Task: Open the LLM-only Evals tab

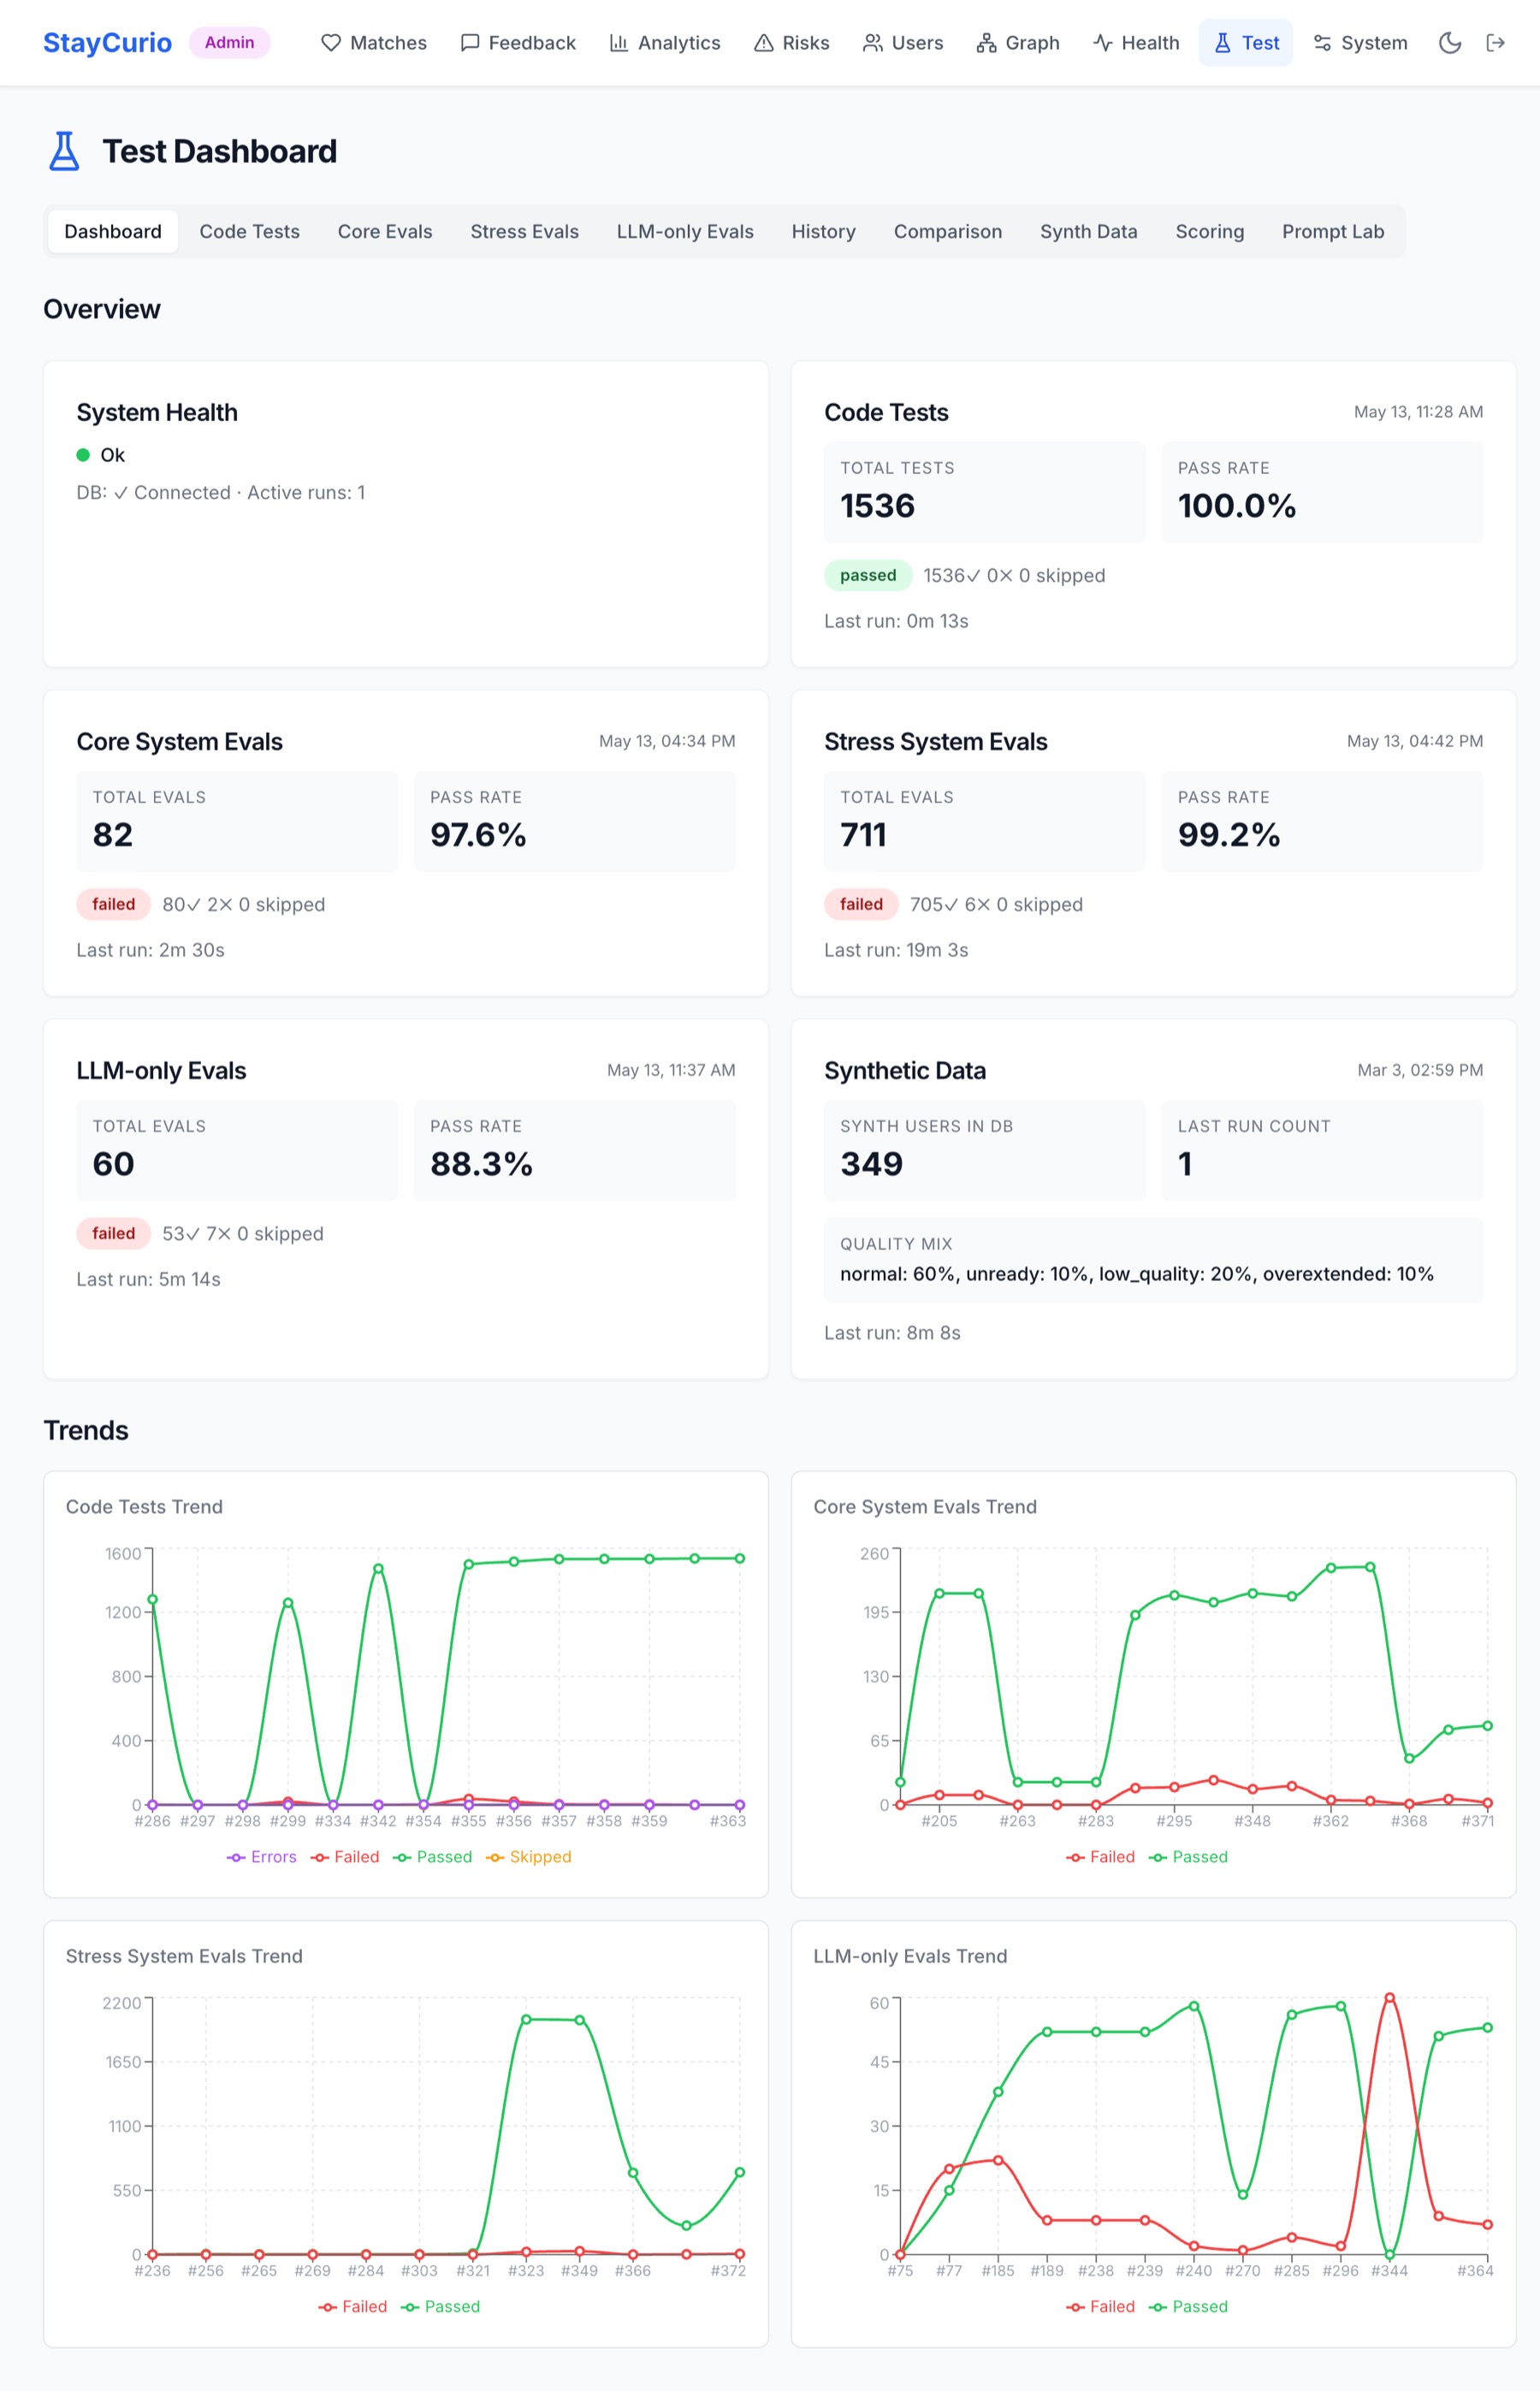Action: tap(685, 232)
